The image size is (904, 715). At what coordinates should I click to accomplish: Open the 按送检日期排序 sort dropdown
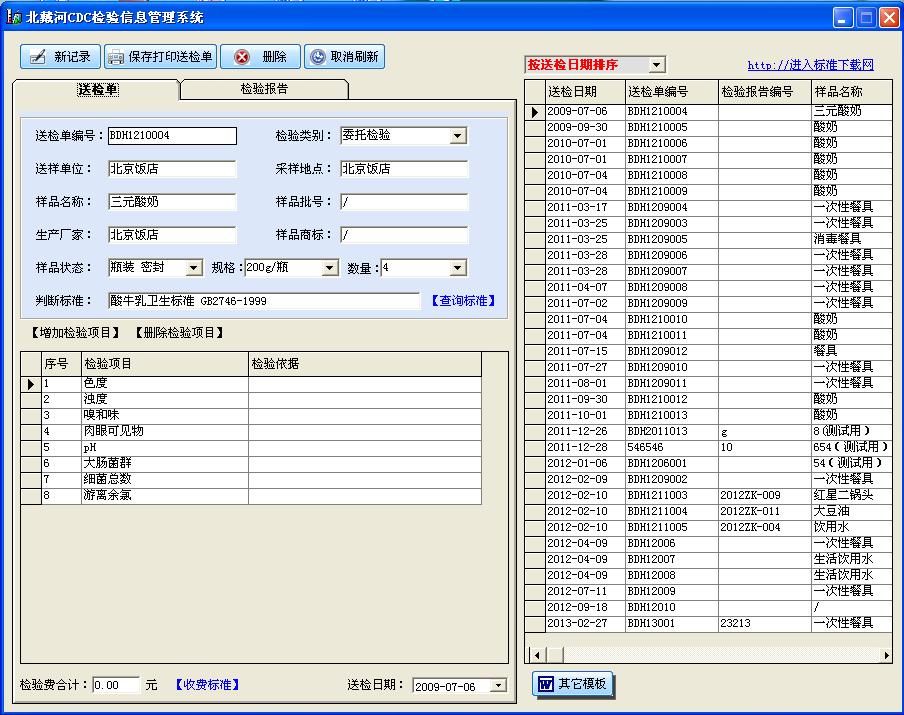[x=656, y=65]
